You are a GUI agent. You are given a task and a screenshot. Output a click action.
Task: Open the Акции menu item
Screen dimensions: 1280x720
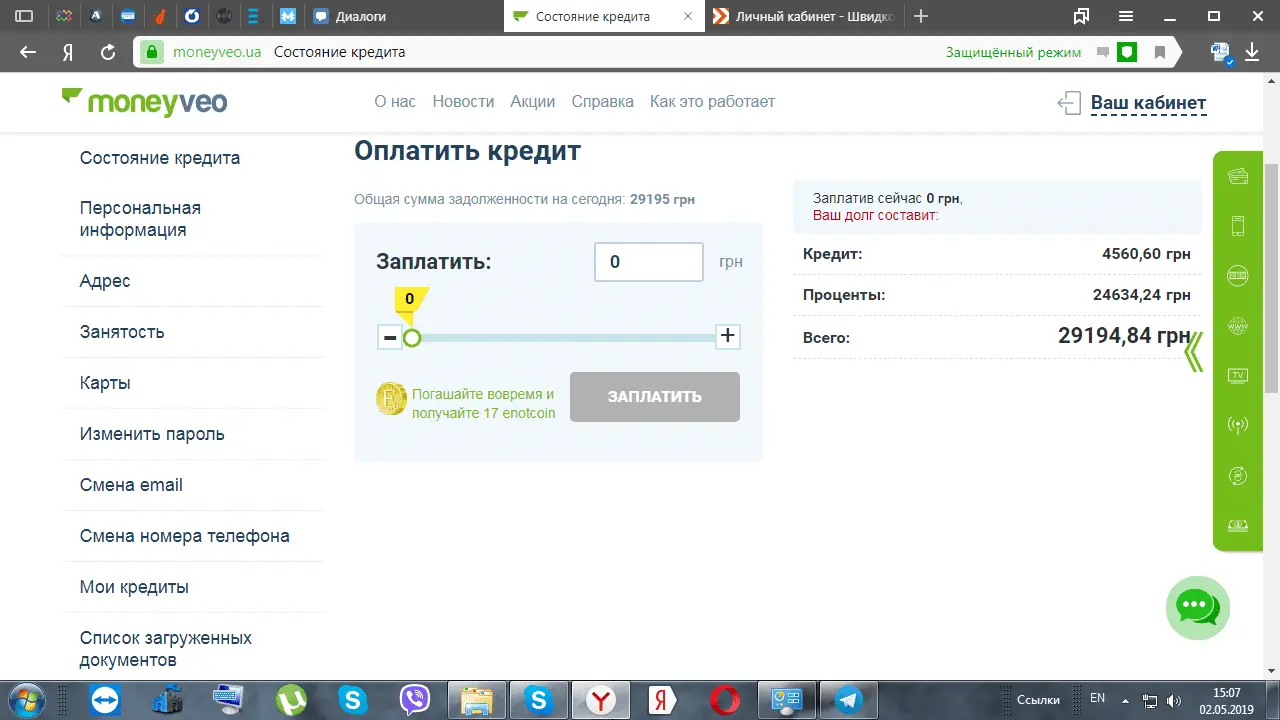tap(532, 101)
